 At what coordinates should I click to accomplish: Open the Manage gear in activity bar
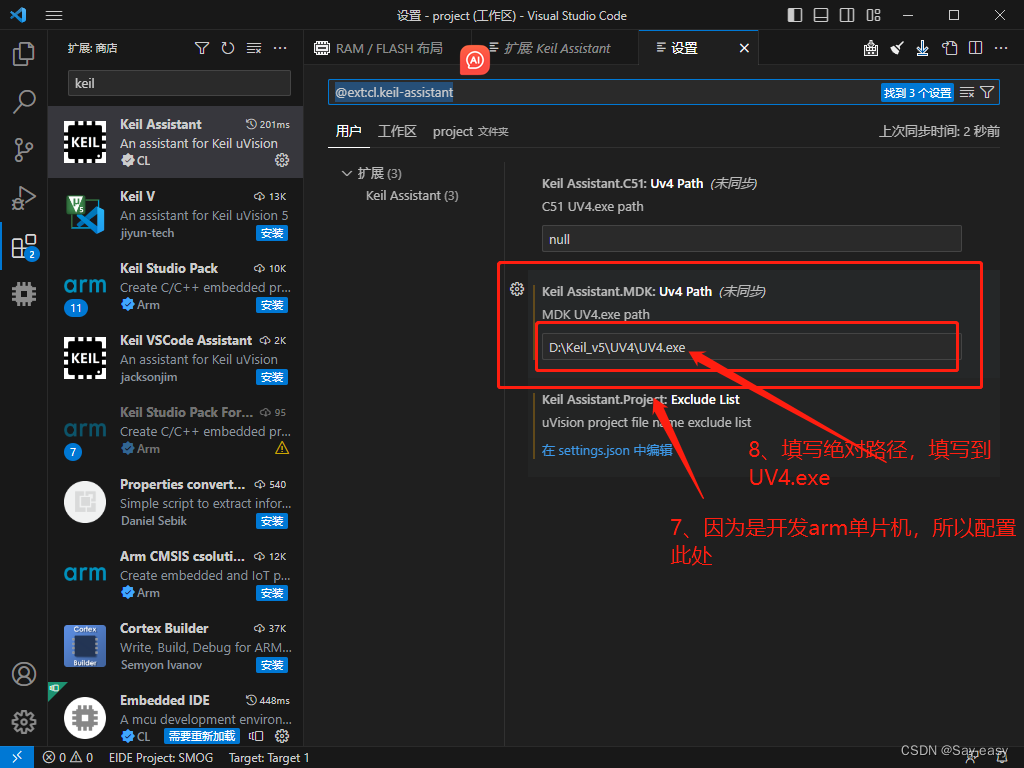click(x=24, y=722)
